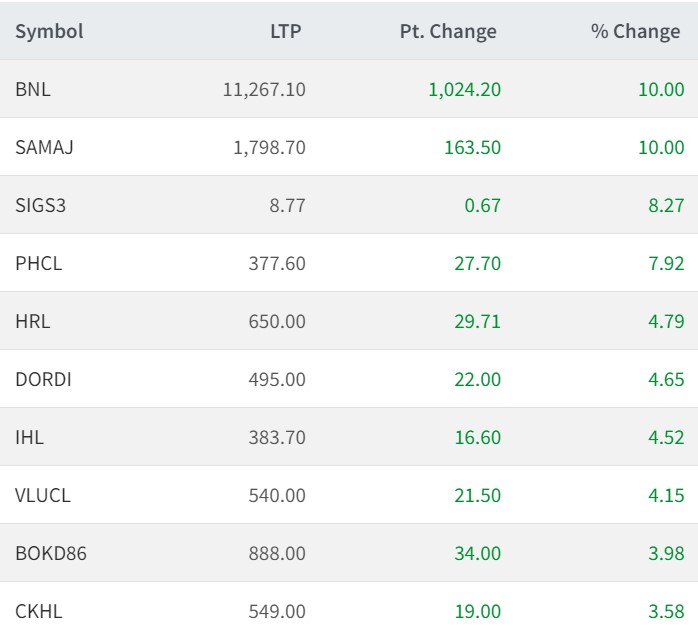Click SAMAJ's point change 163.50

[x=472, y=147]
